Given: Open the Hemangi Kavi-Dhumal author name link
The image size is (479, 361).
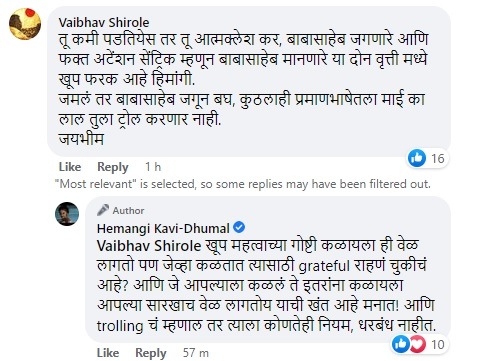Looking at the screenshot, I should pos(163,228).
